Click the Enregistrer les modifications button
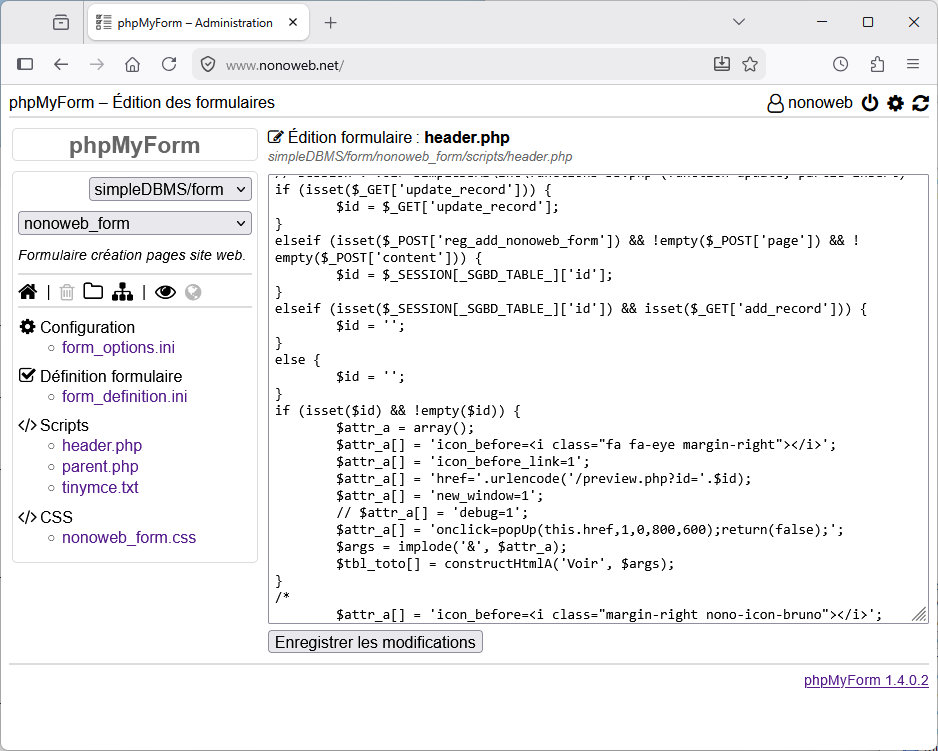The image size is (938, 751). pyautogui.click(x=375, y=642)
